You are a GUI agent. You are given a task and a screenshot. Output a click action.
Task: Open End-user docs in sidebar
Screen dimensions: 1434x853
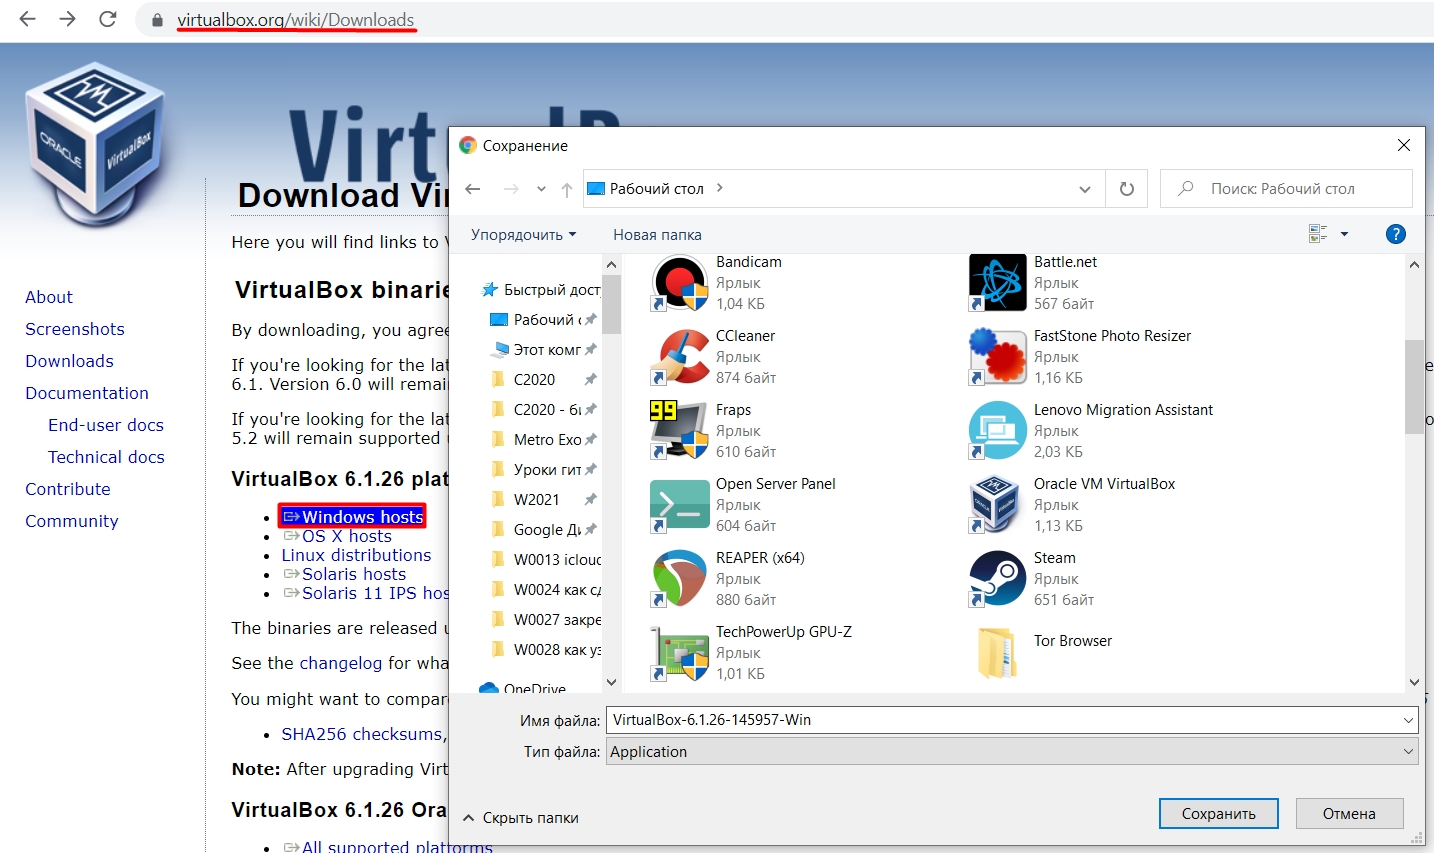click(x=106, y=425)
